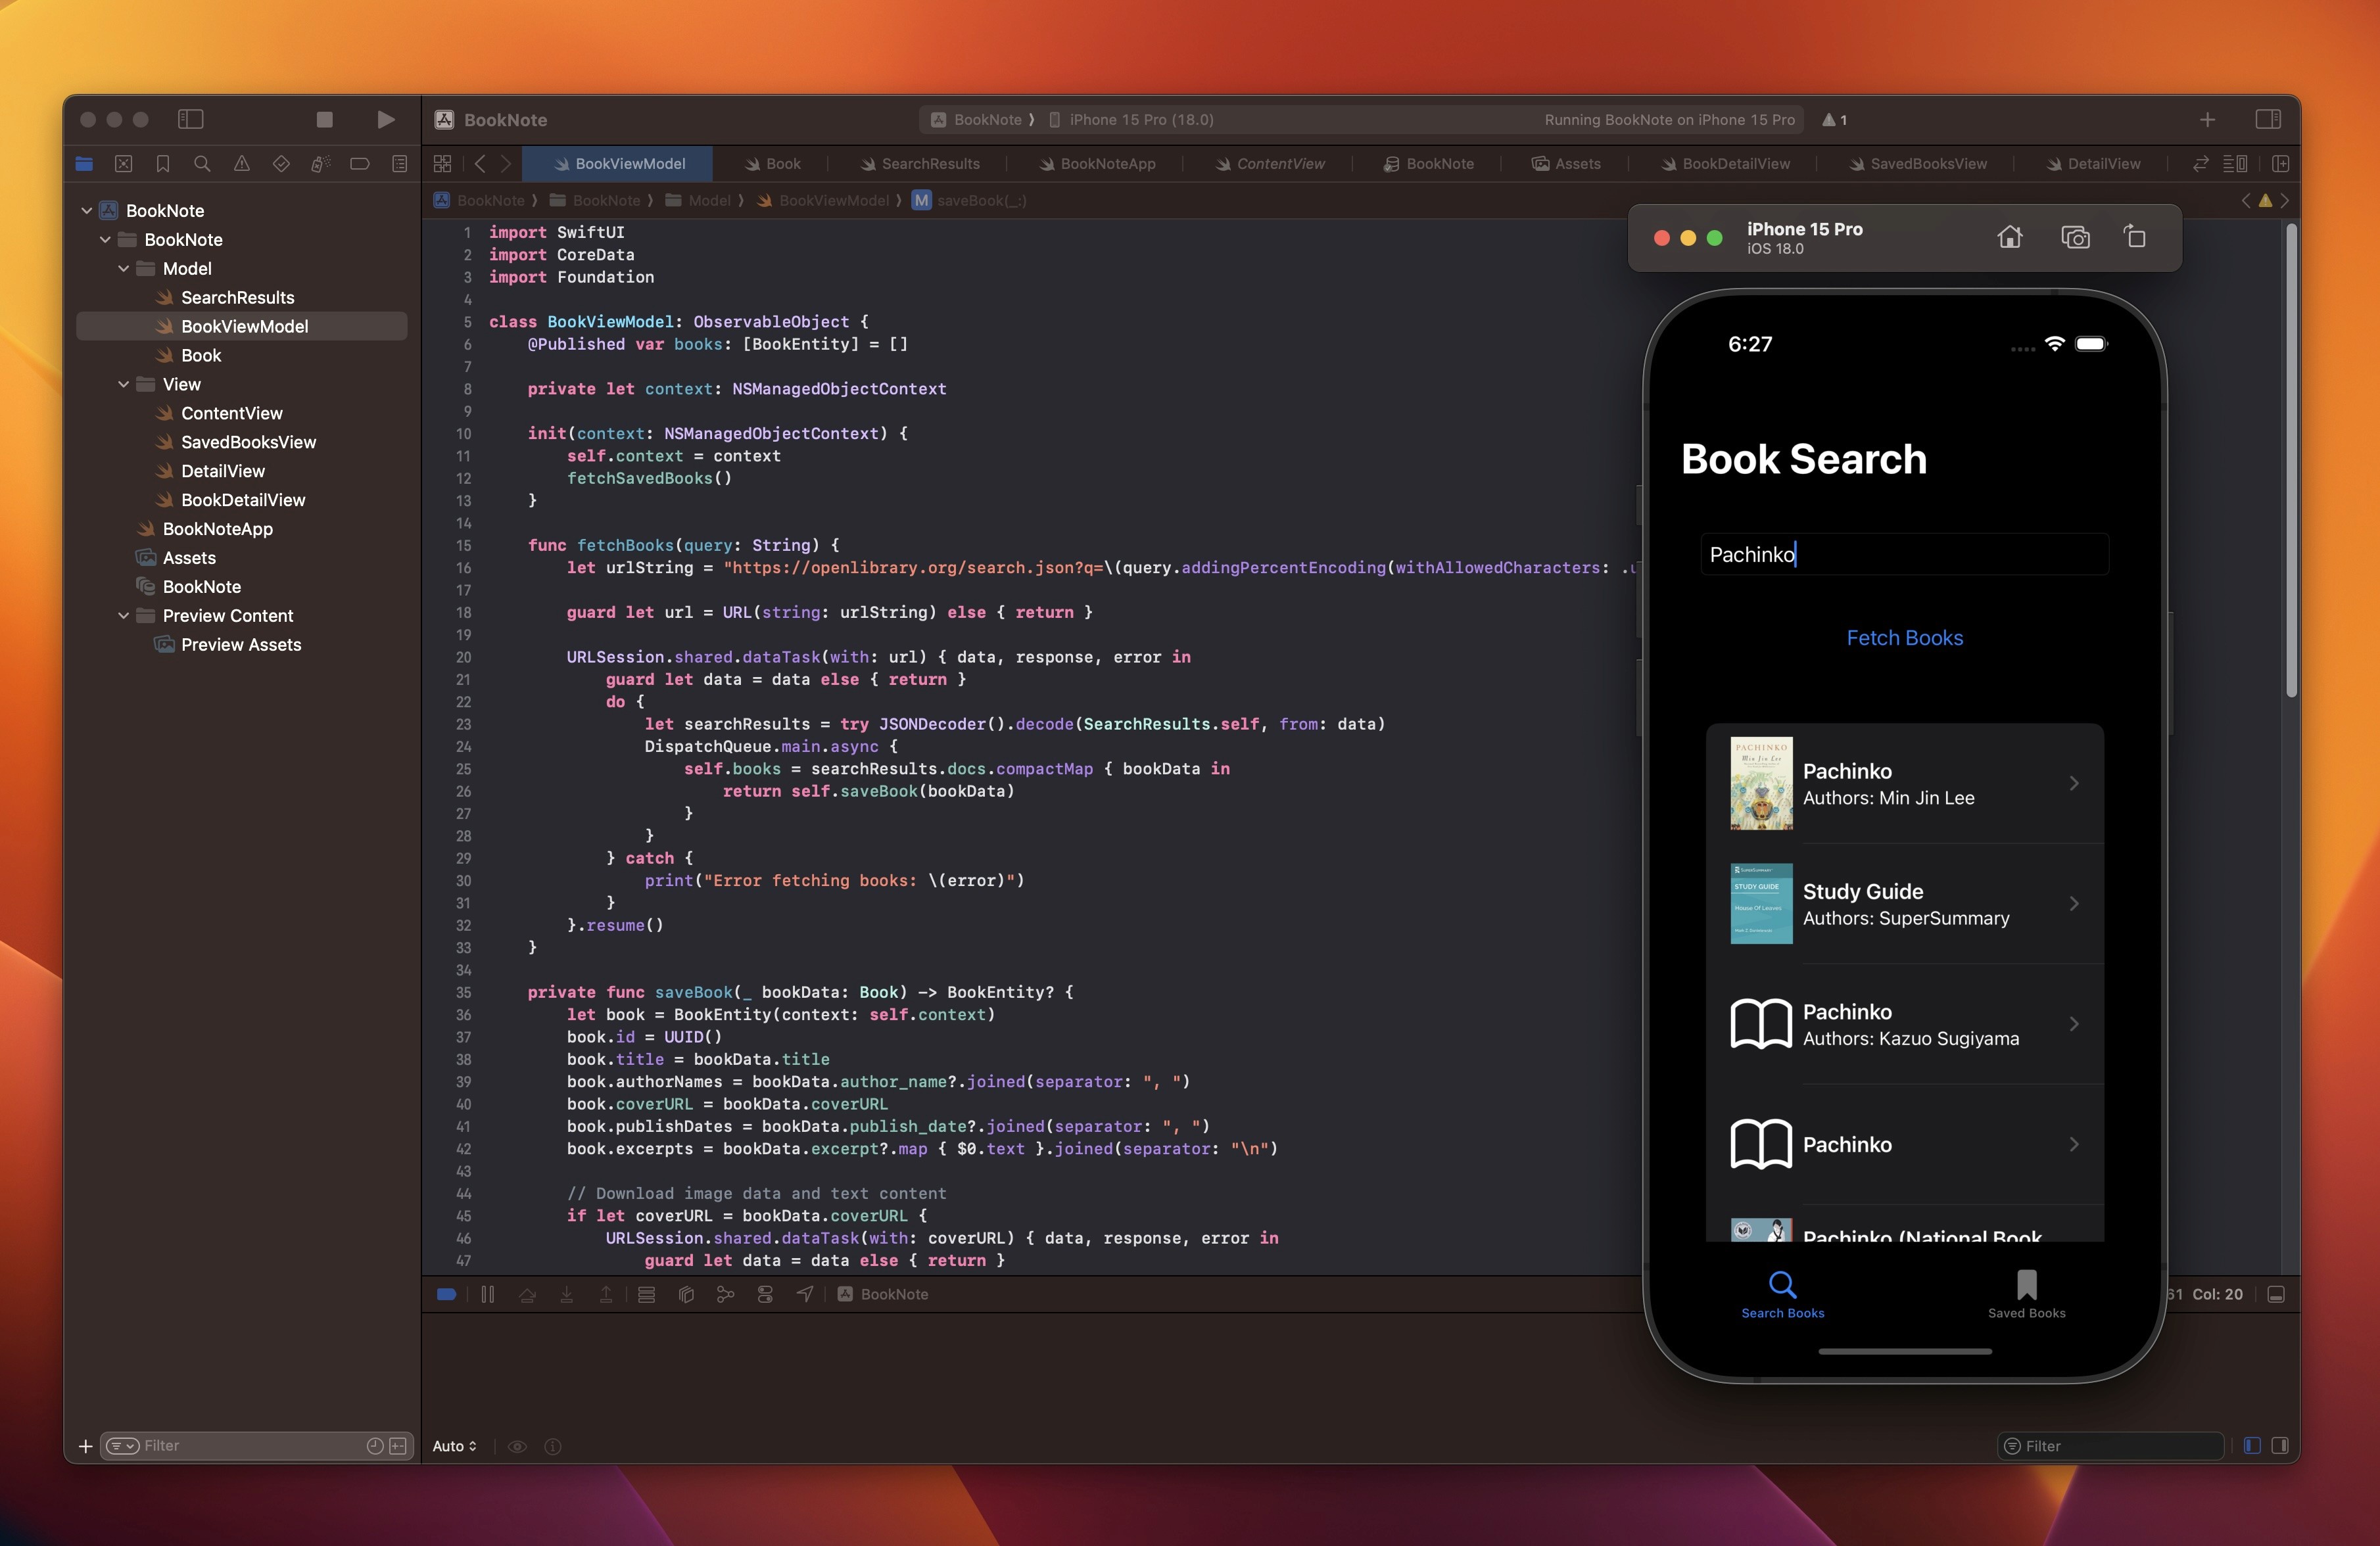Toggle breakpoint activation in the debug bar

coord(447,1294)
